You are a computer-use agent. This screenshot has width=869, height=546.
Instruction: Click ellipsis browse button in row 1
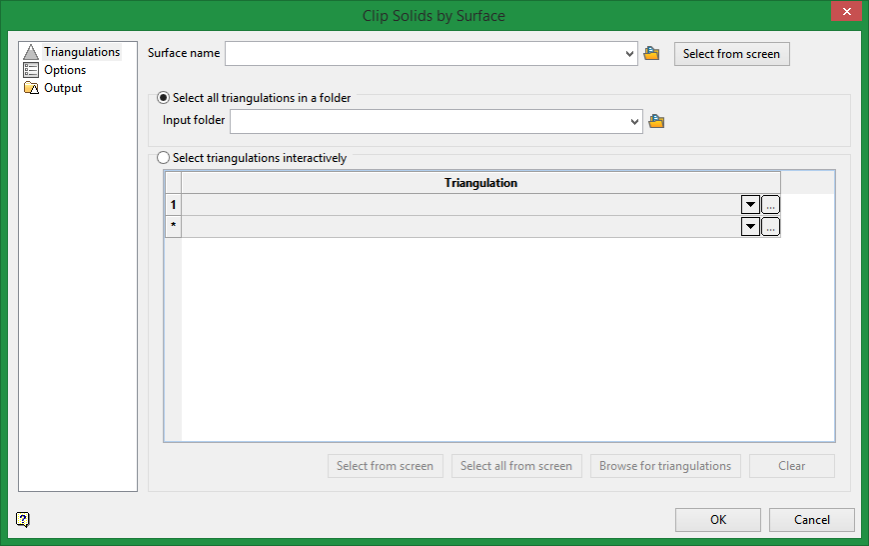[770, 205]
